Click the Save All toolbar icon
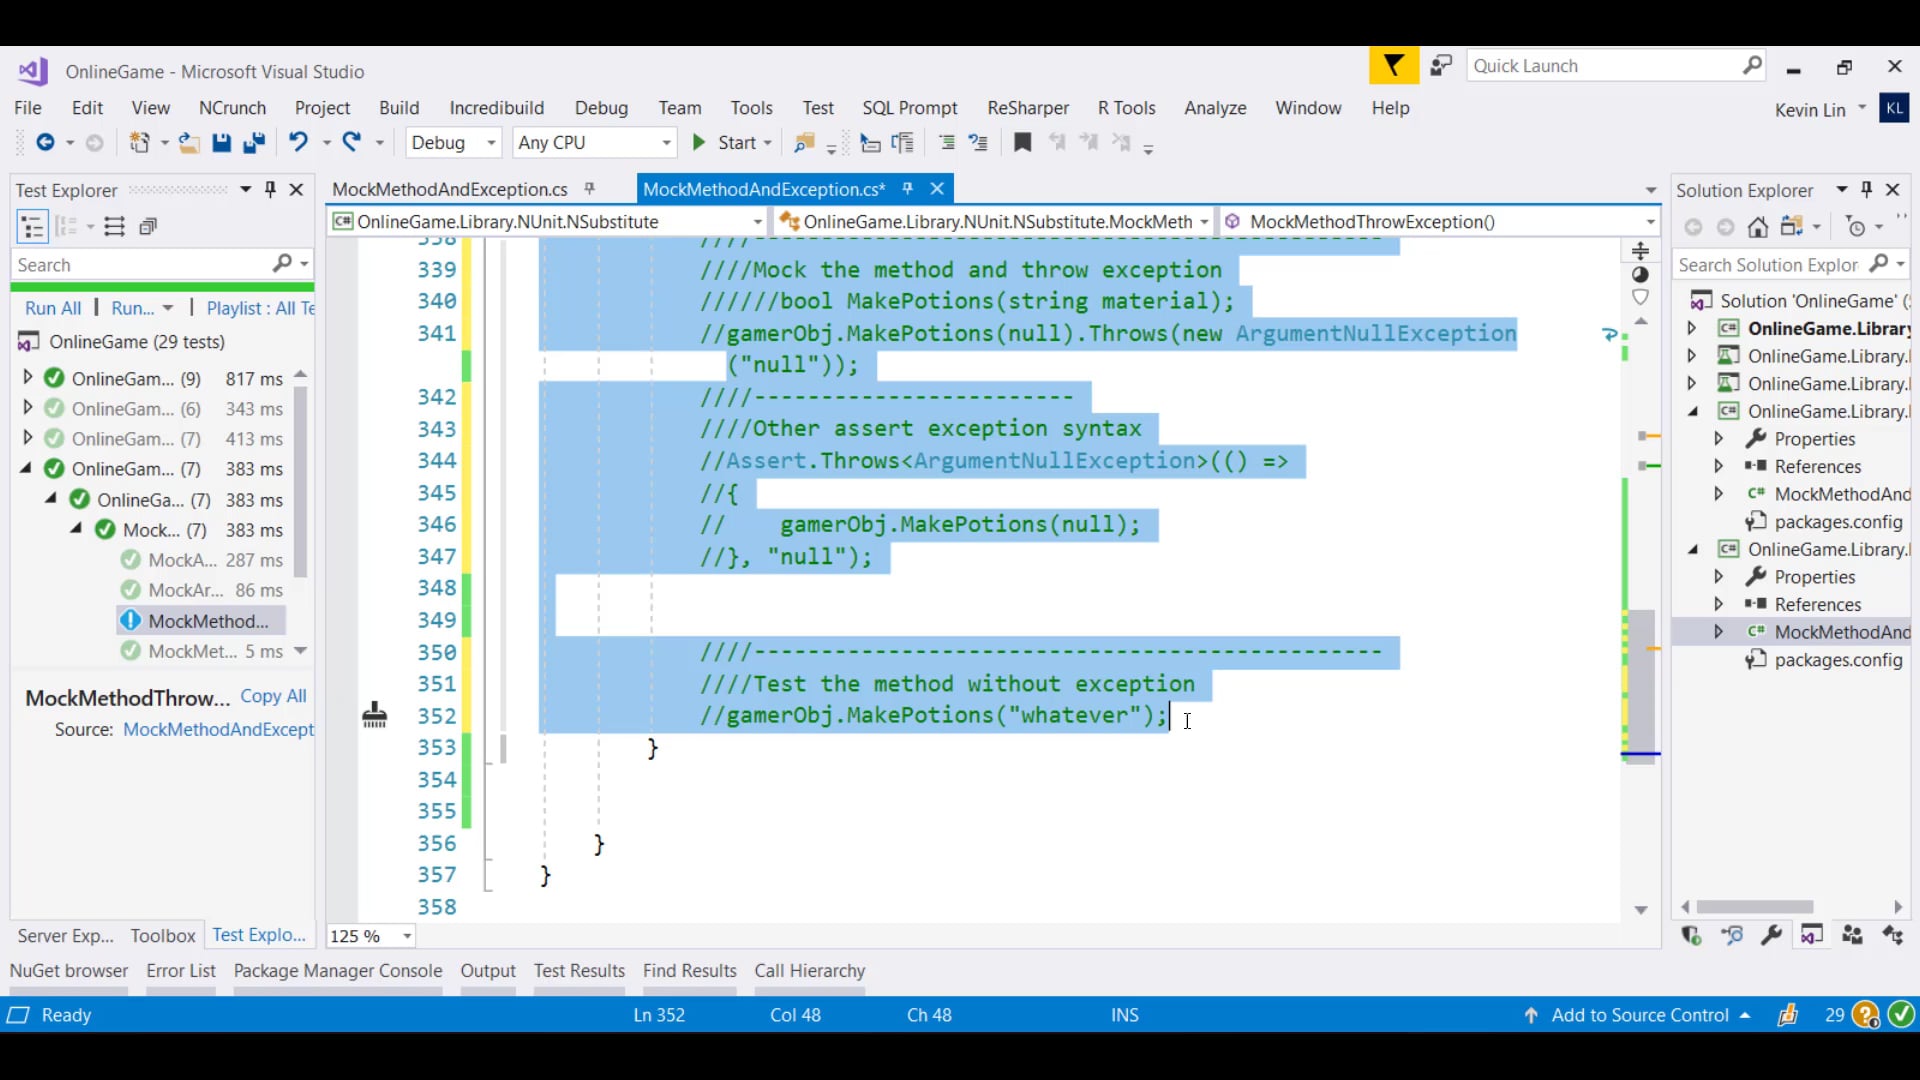This screenshot has height=1080, width=1920. (x=254, y=143)
